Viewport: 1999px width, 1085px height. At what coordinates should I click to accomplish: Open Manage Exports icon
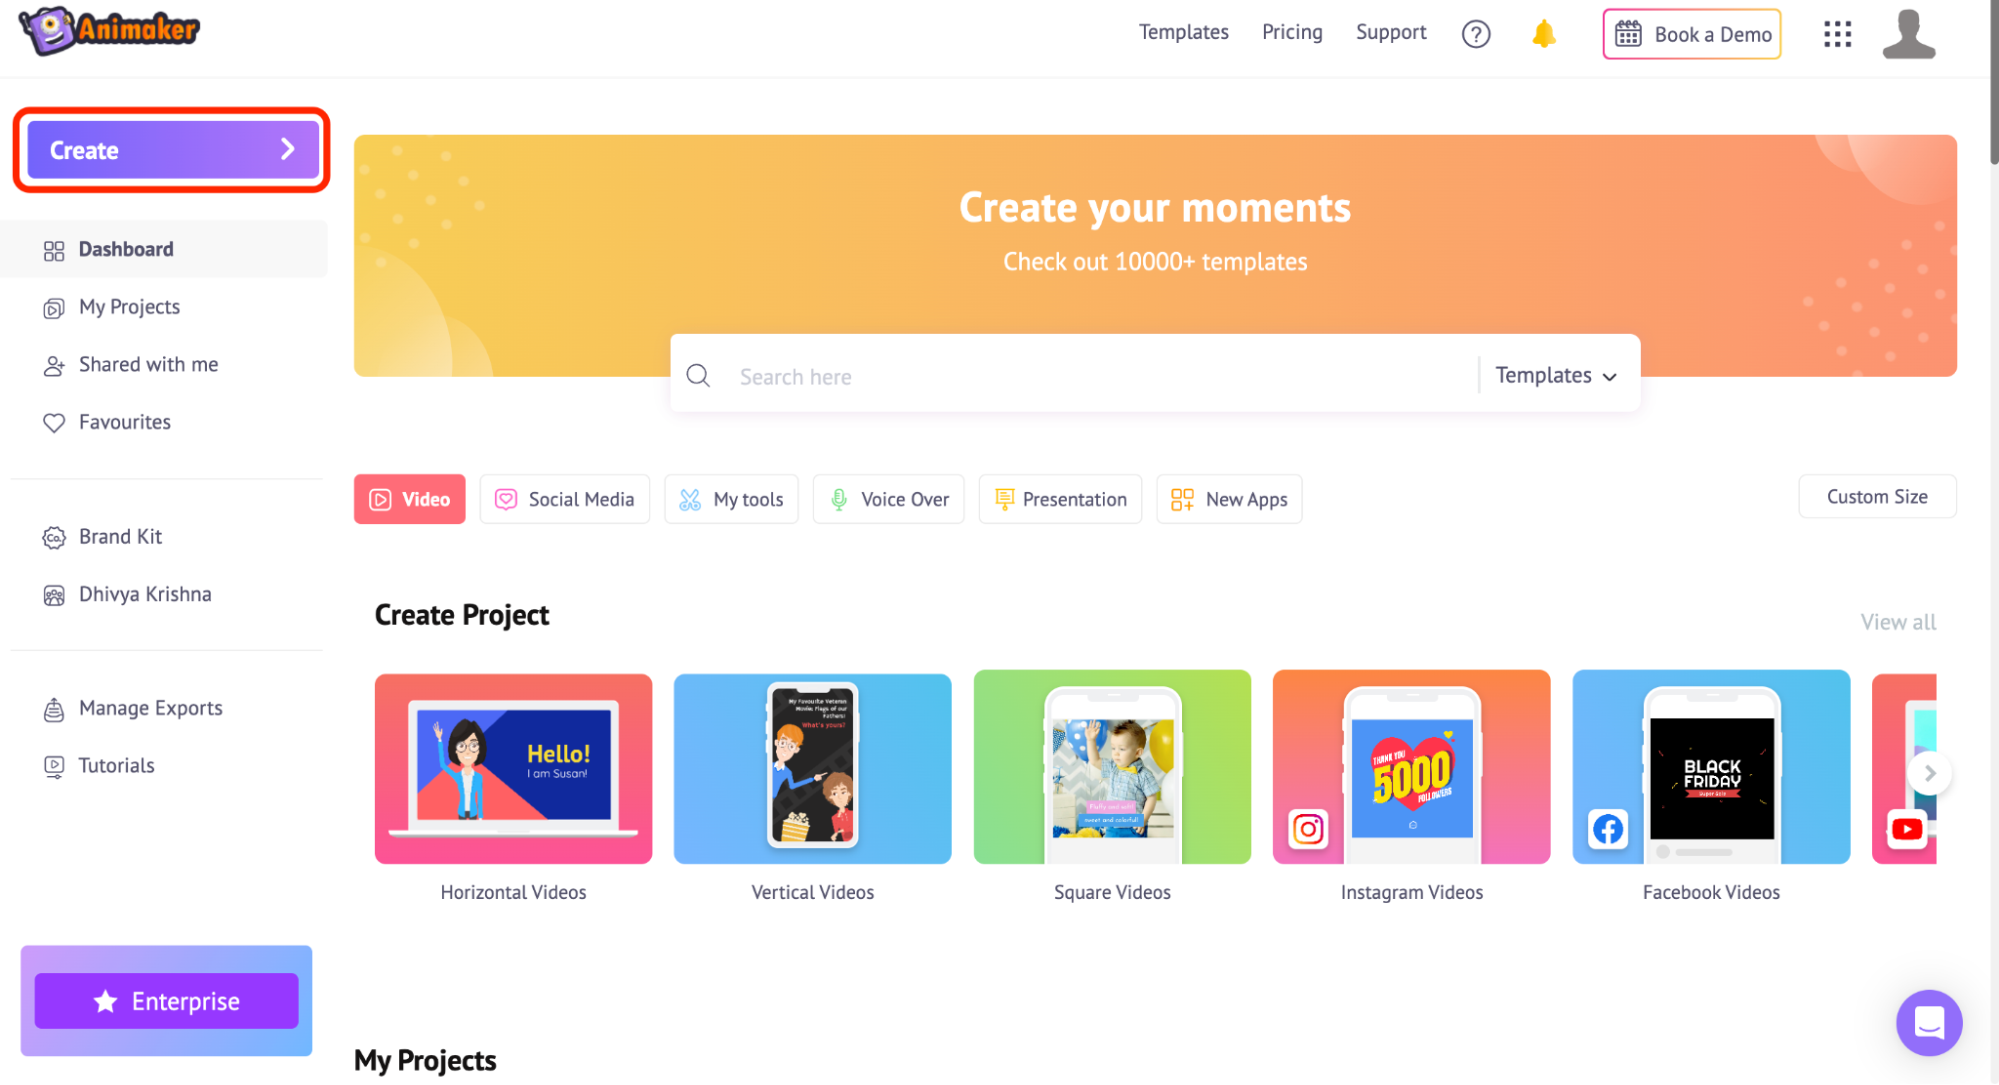53,708
